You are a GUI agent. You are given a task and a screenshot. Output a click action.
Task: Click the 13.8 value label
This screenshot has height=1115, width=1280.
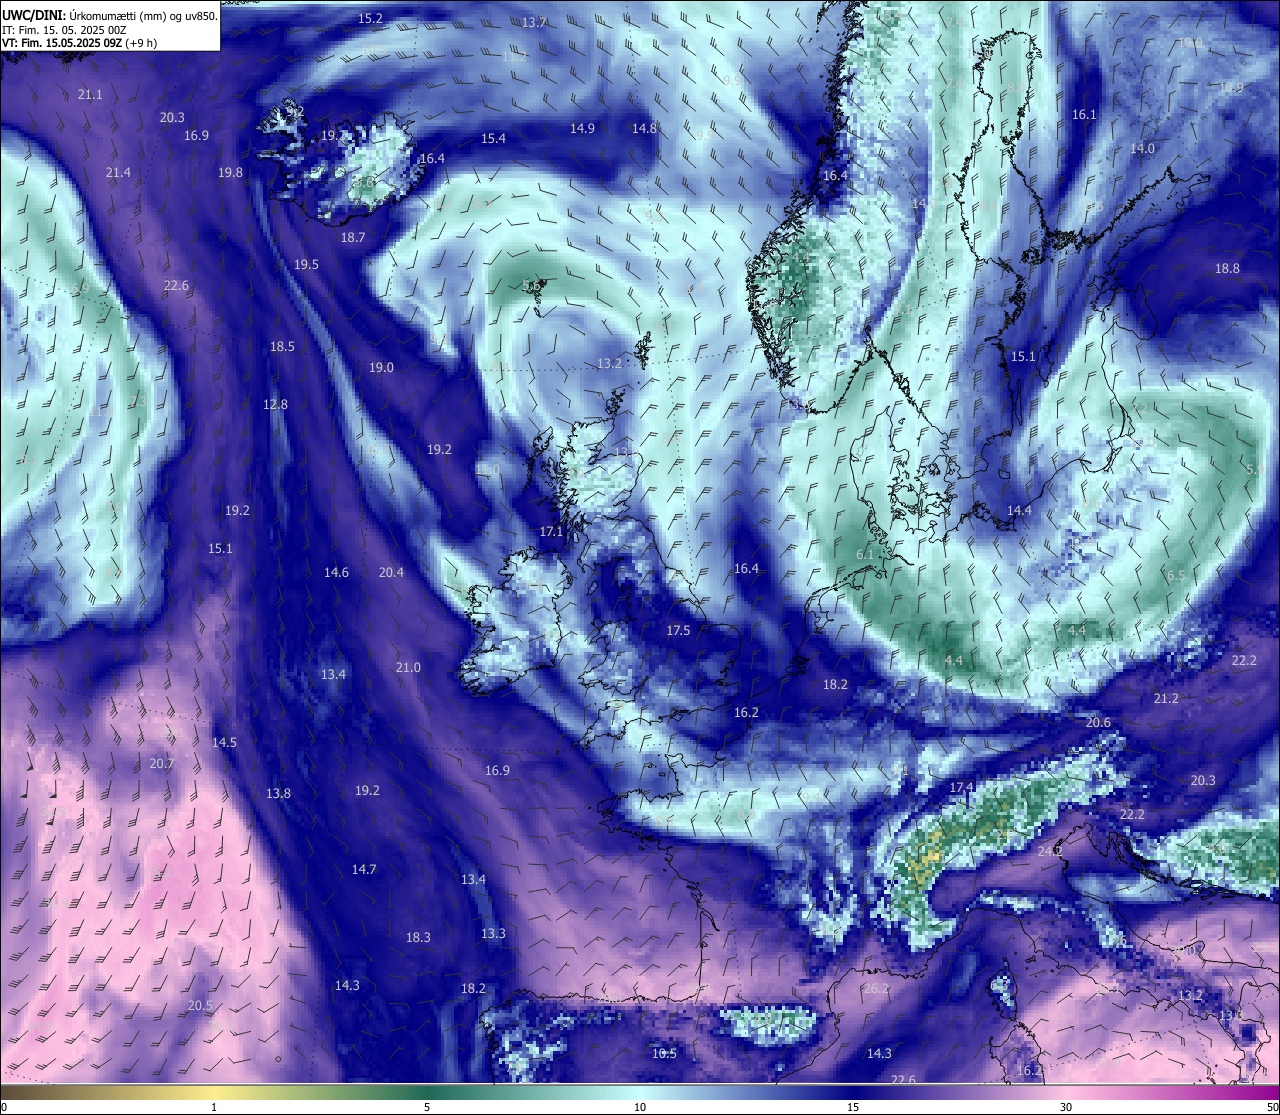point(278,793)
